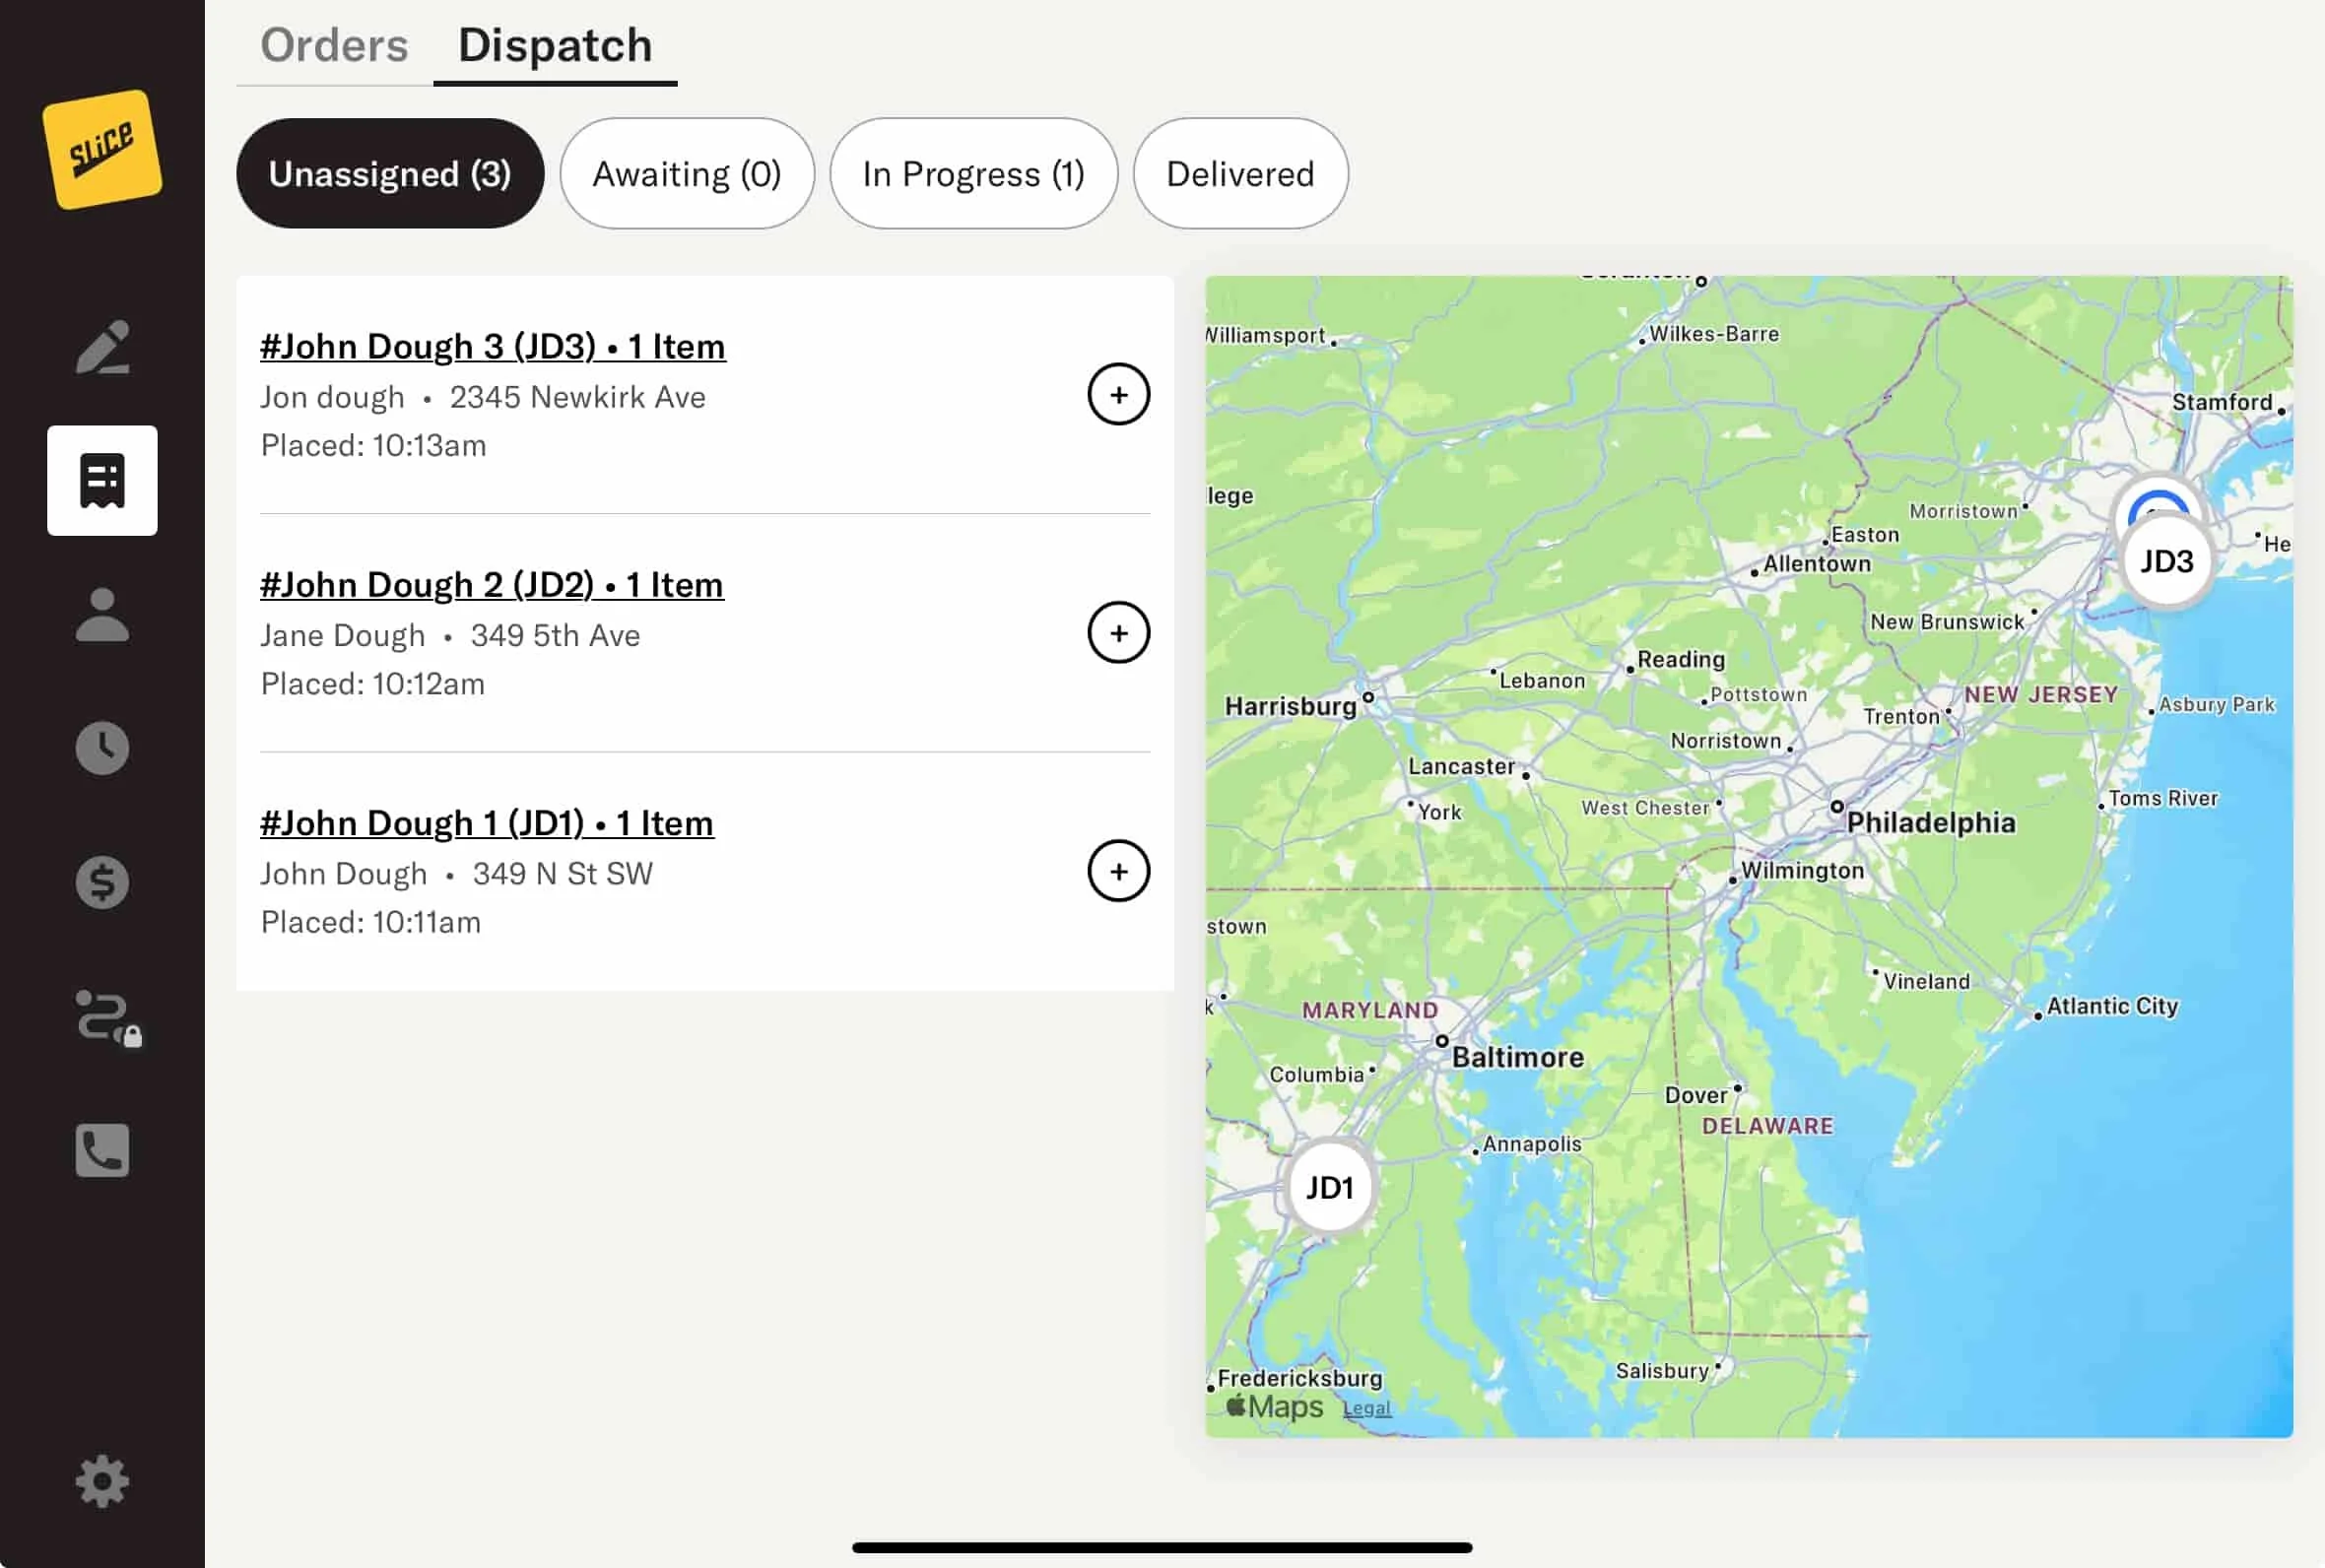Select the orders receipt icon in sidebar
This screenshot has height=1568, width=2325.
[102, 481]
